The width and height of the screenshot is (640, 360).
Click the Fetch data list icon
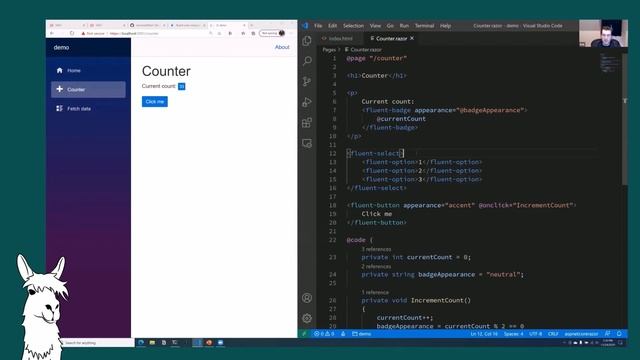pyautogui.click(x=60, y=108)
